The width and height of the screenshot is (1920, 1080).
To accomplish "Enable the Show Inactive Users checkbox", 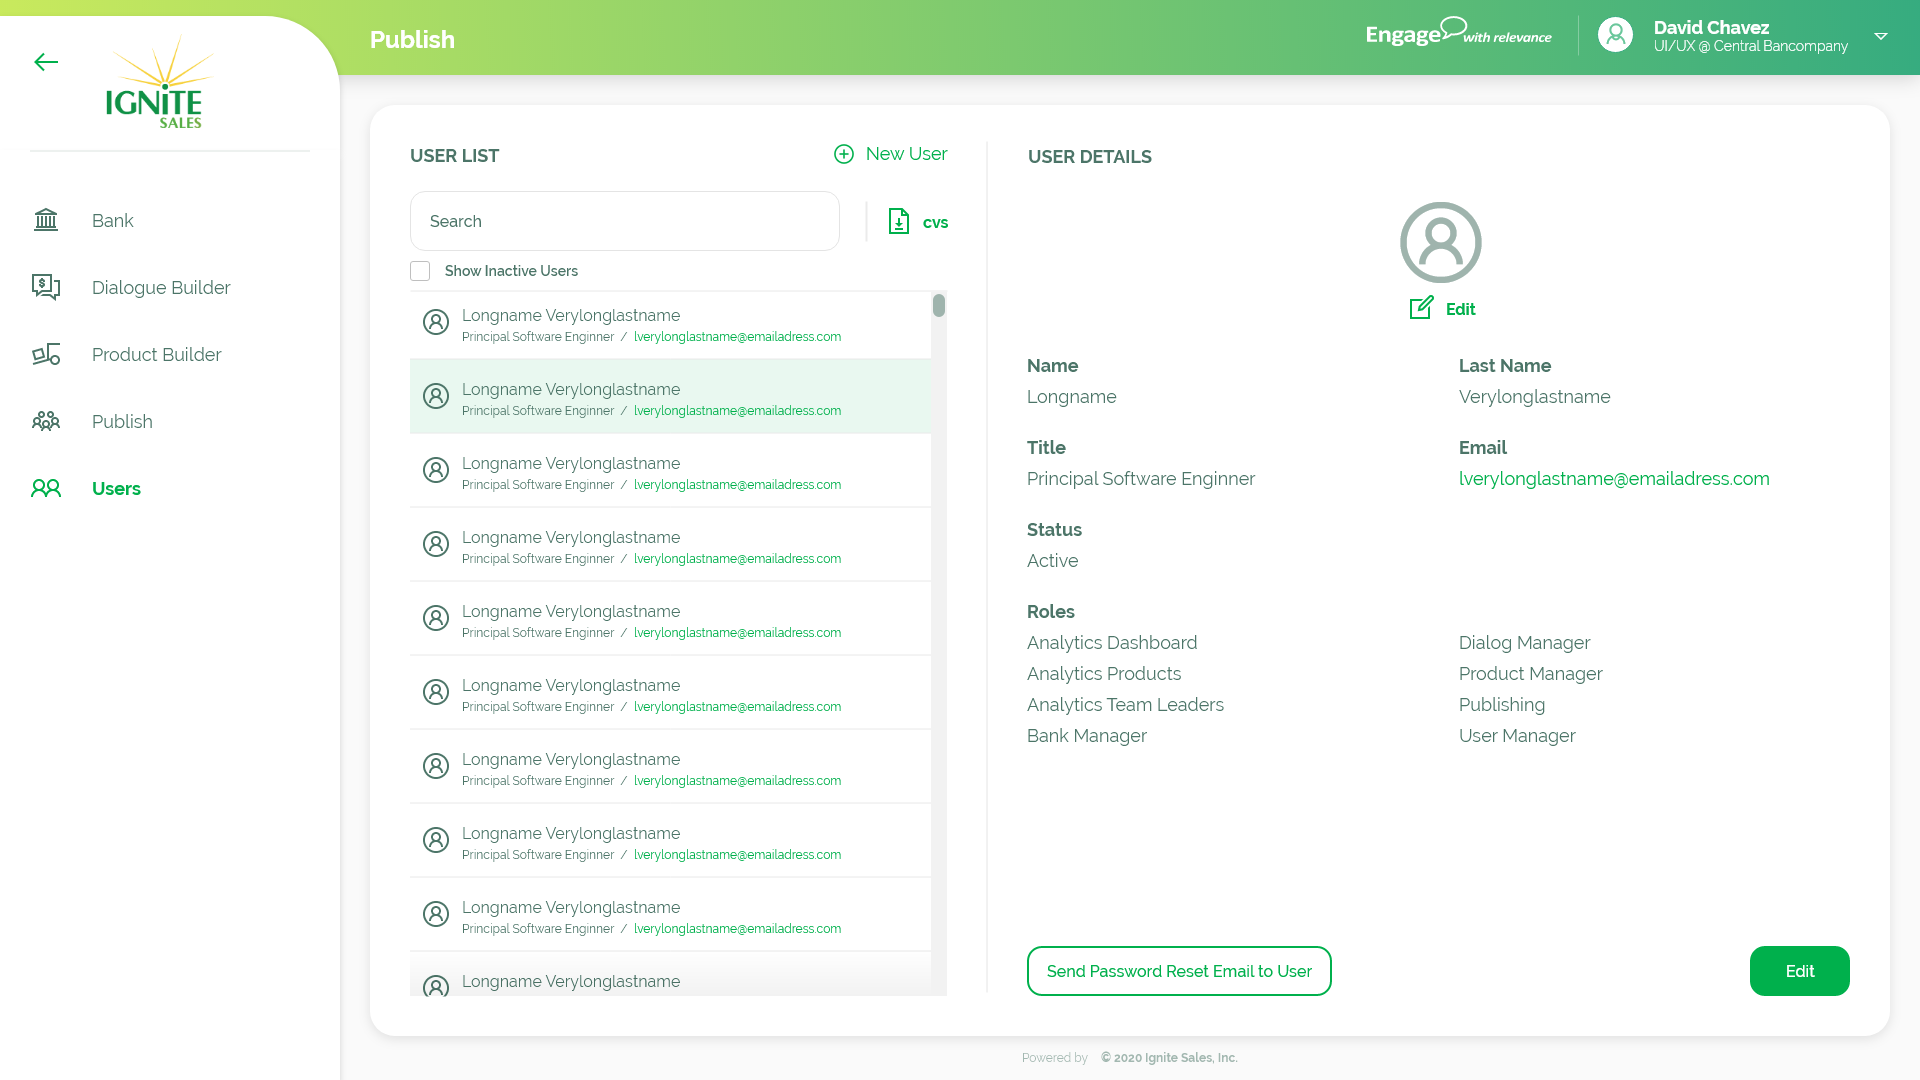I will click(420, 271).
